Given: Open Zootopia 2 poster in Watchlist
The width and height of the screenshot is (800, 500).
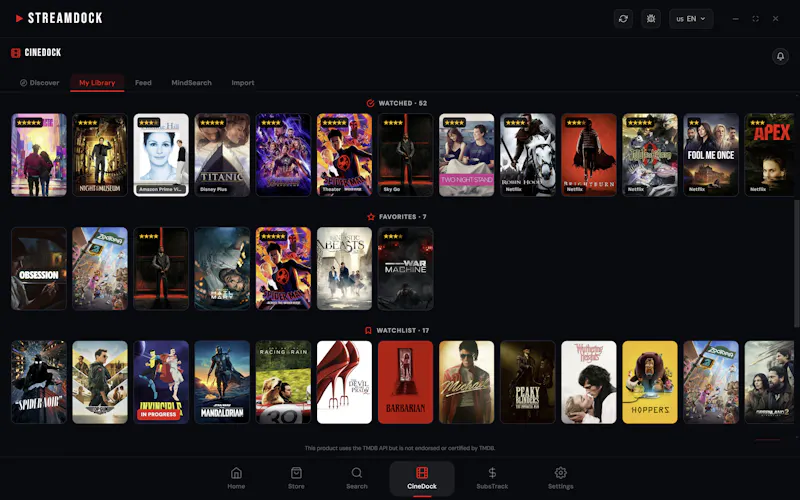Looking at the screenshot, I should tap(711, 382).
